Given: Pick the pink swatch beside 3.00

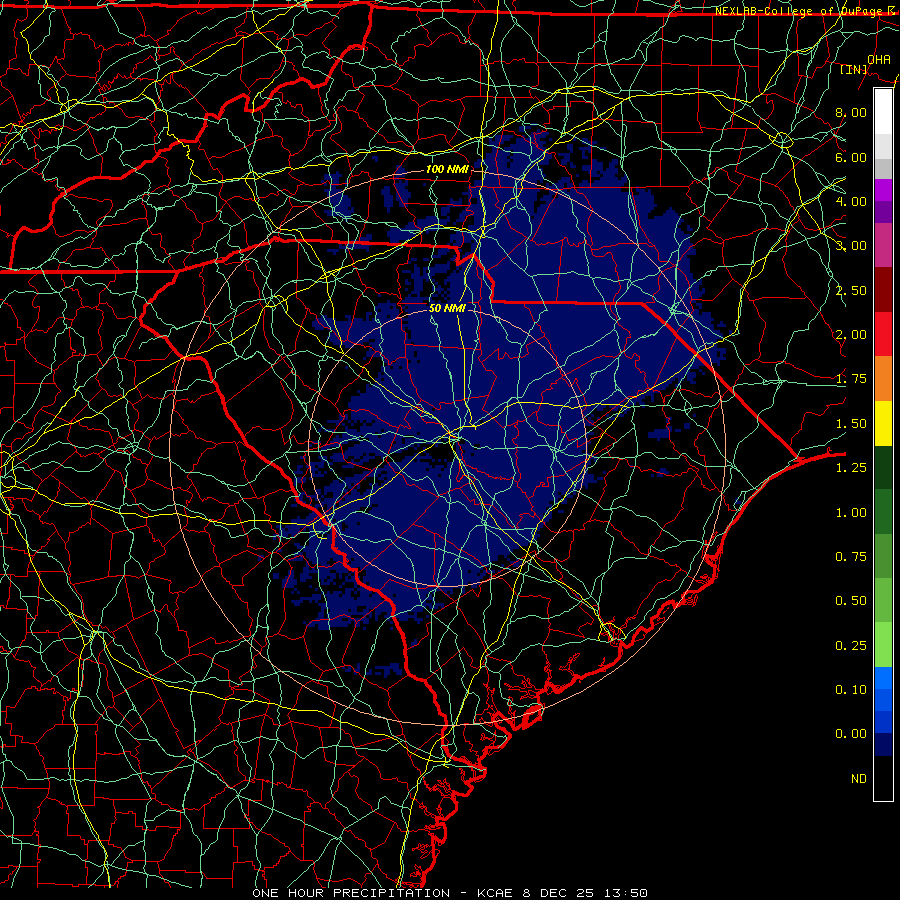Looking at the screenshot, I should [x=883, y=246].
